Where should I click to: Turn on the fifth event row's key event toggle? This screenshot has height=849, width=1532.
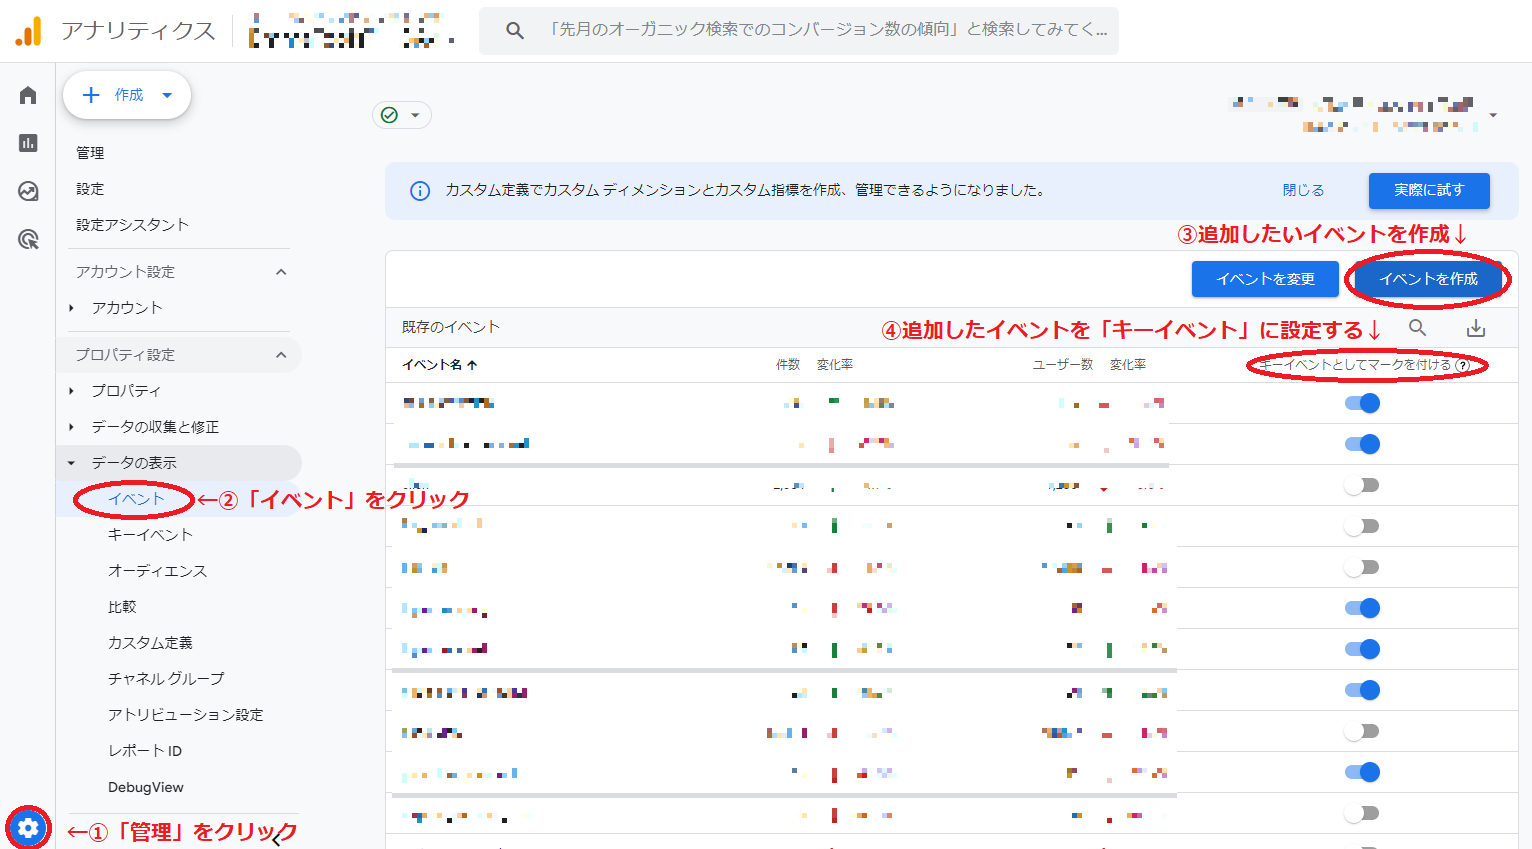click(1362, 567)
